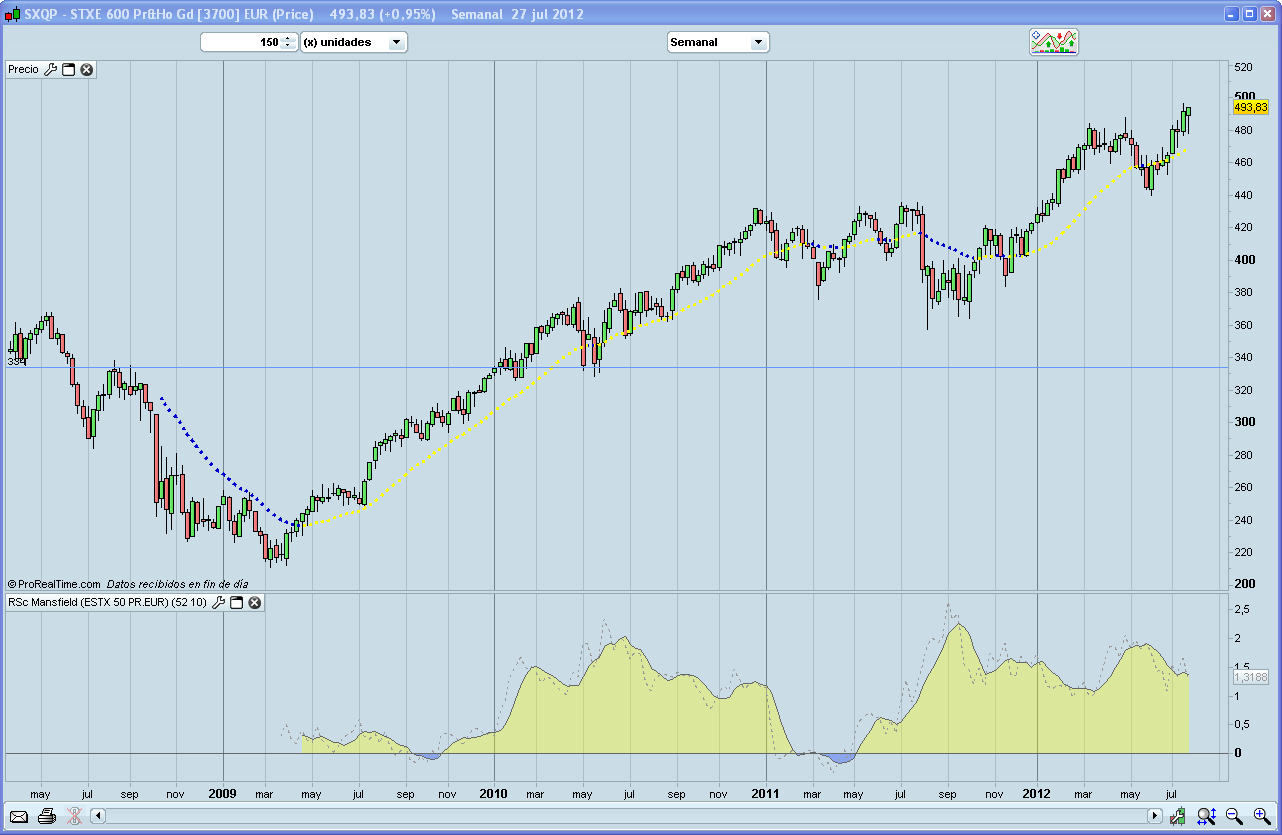This screenshot has width=1282, height=835.
Task: Increase the 150 units stepper value
Action: coord(288,39)
